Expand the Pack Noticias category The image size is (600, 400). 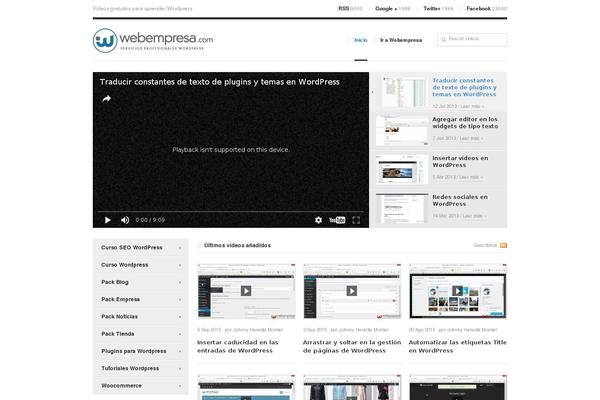point(141,317)
